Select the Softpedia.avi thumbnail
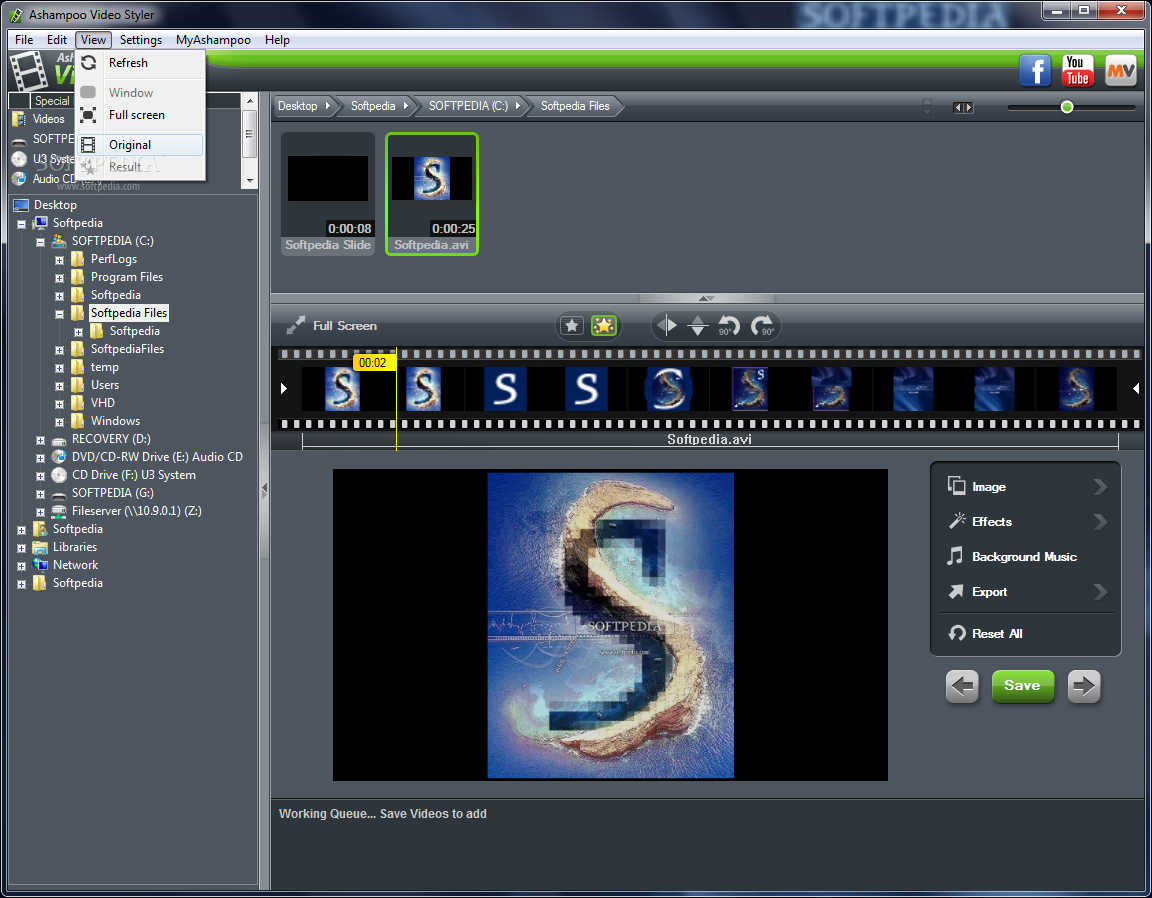This screenshot has height=898, width=1152. [432, 194]
